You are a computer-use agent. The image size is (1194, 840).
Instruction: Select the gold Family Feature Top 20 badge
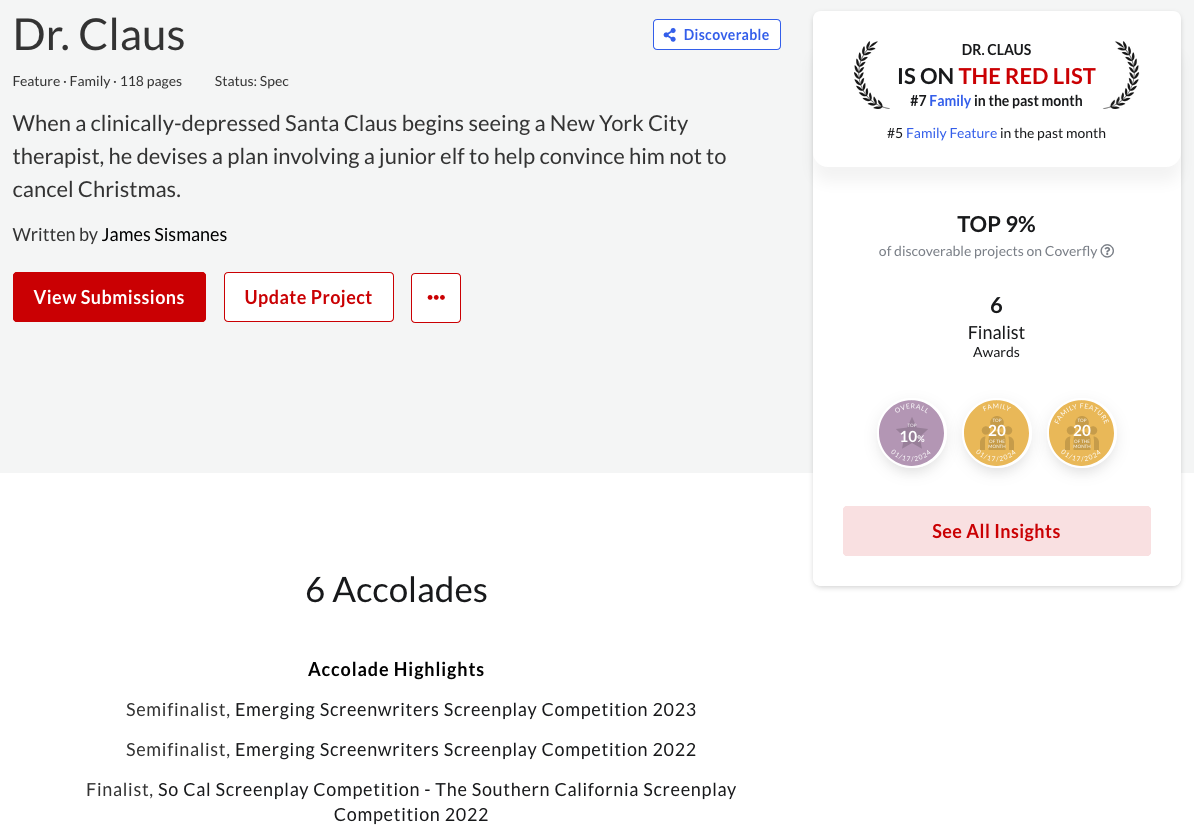pos(1081,434)
